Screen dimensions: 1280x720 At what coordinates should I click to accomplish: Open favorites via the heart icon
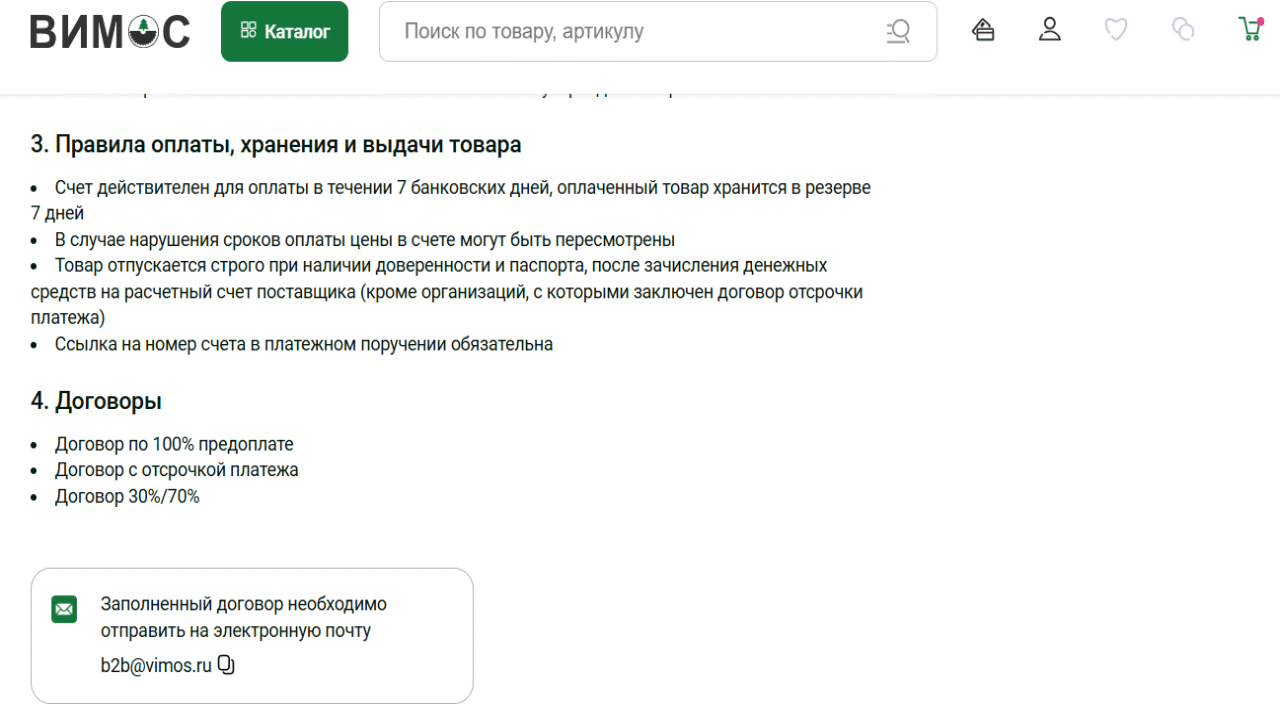(1115, 30)
